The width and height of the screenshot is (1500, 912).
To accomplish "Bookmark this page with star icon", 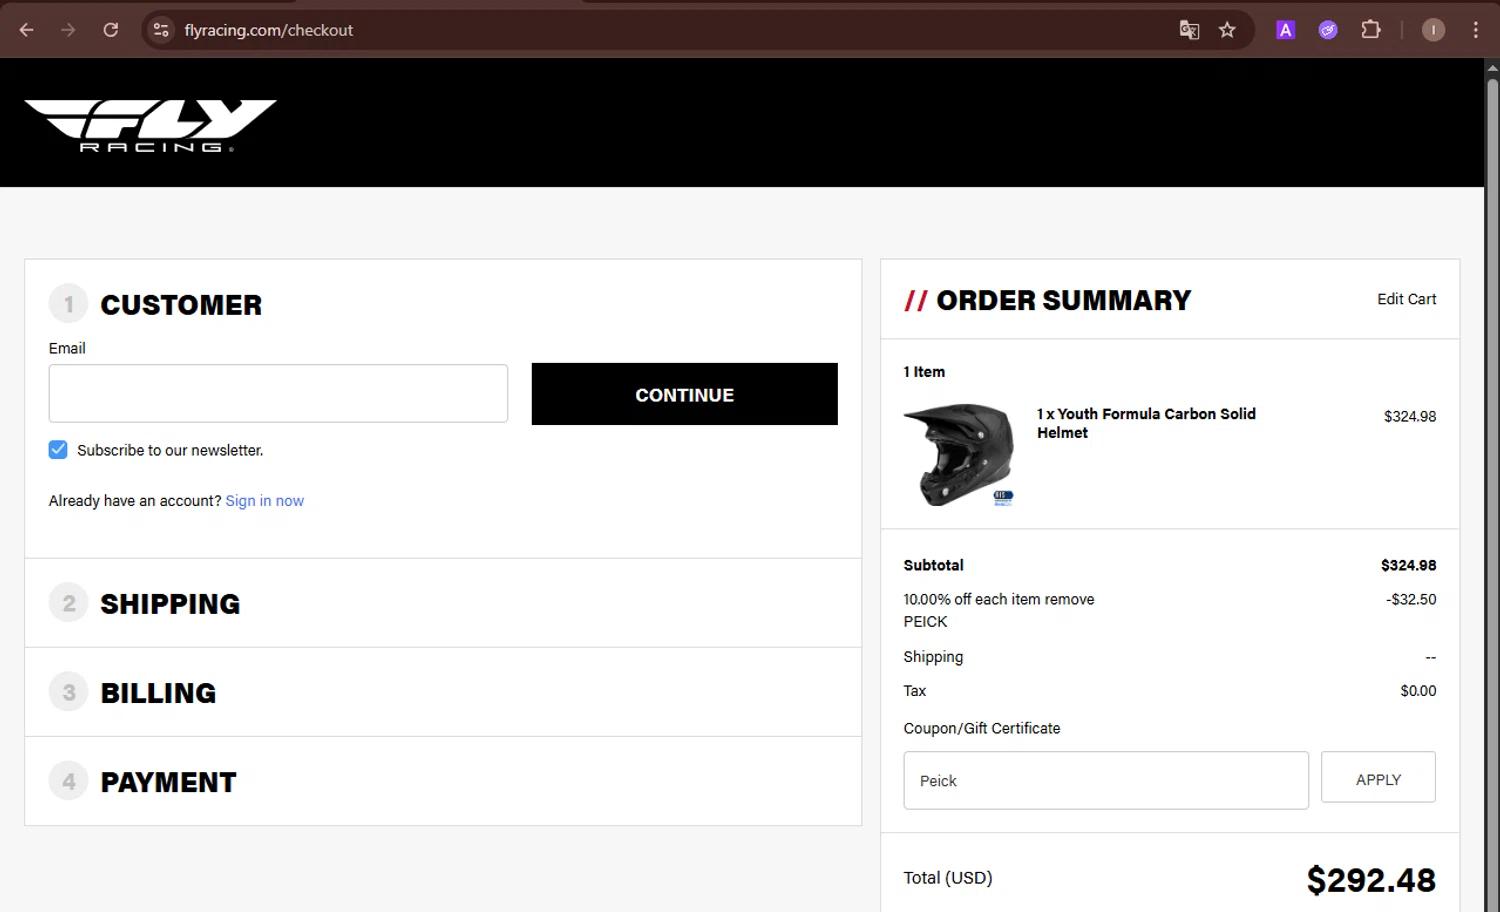I will pyautogui.click(x=1227, y=30).
